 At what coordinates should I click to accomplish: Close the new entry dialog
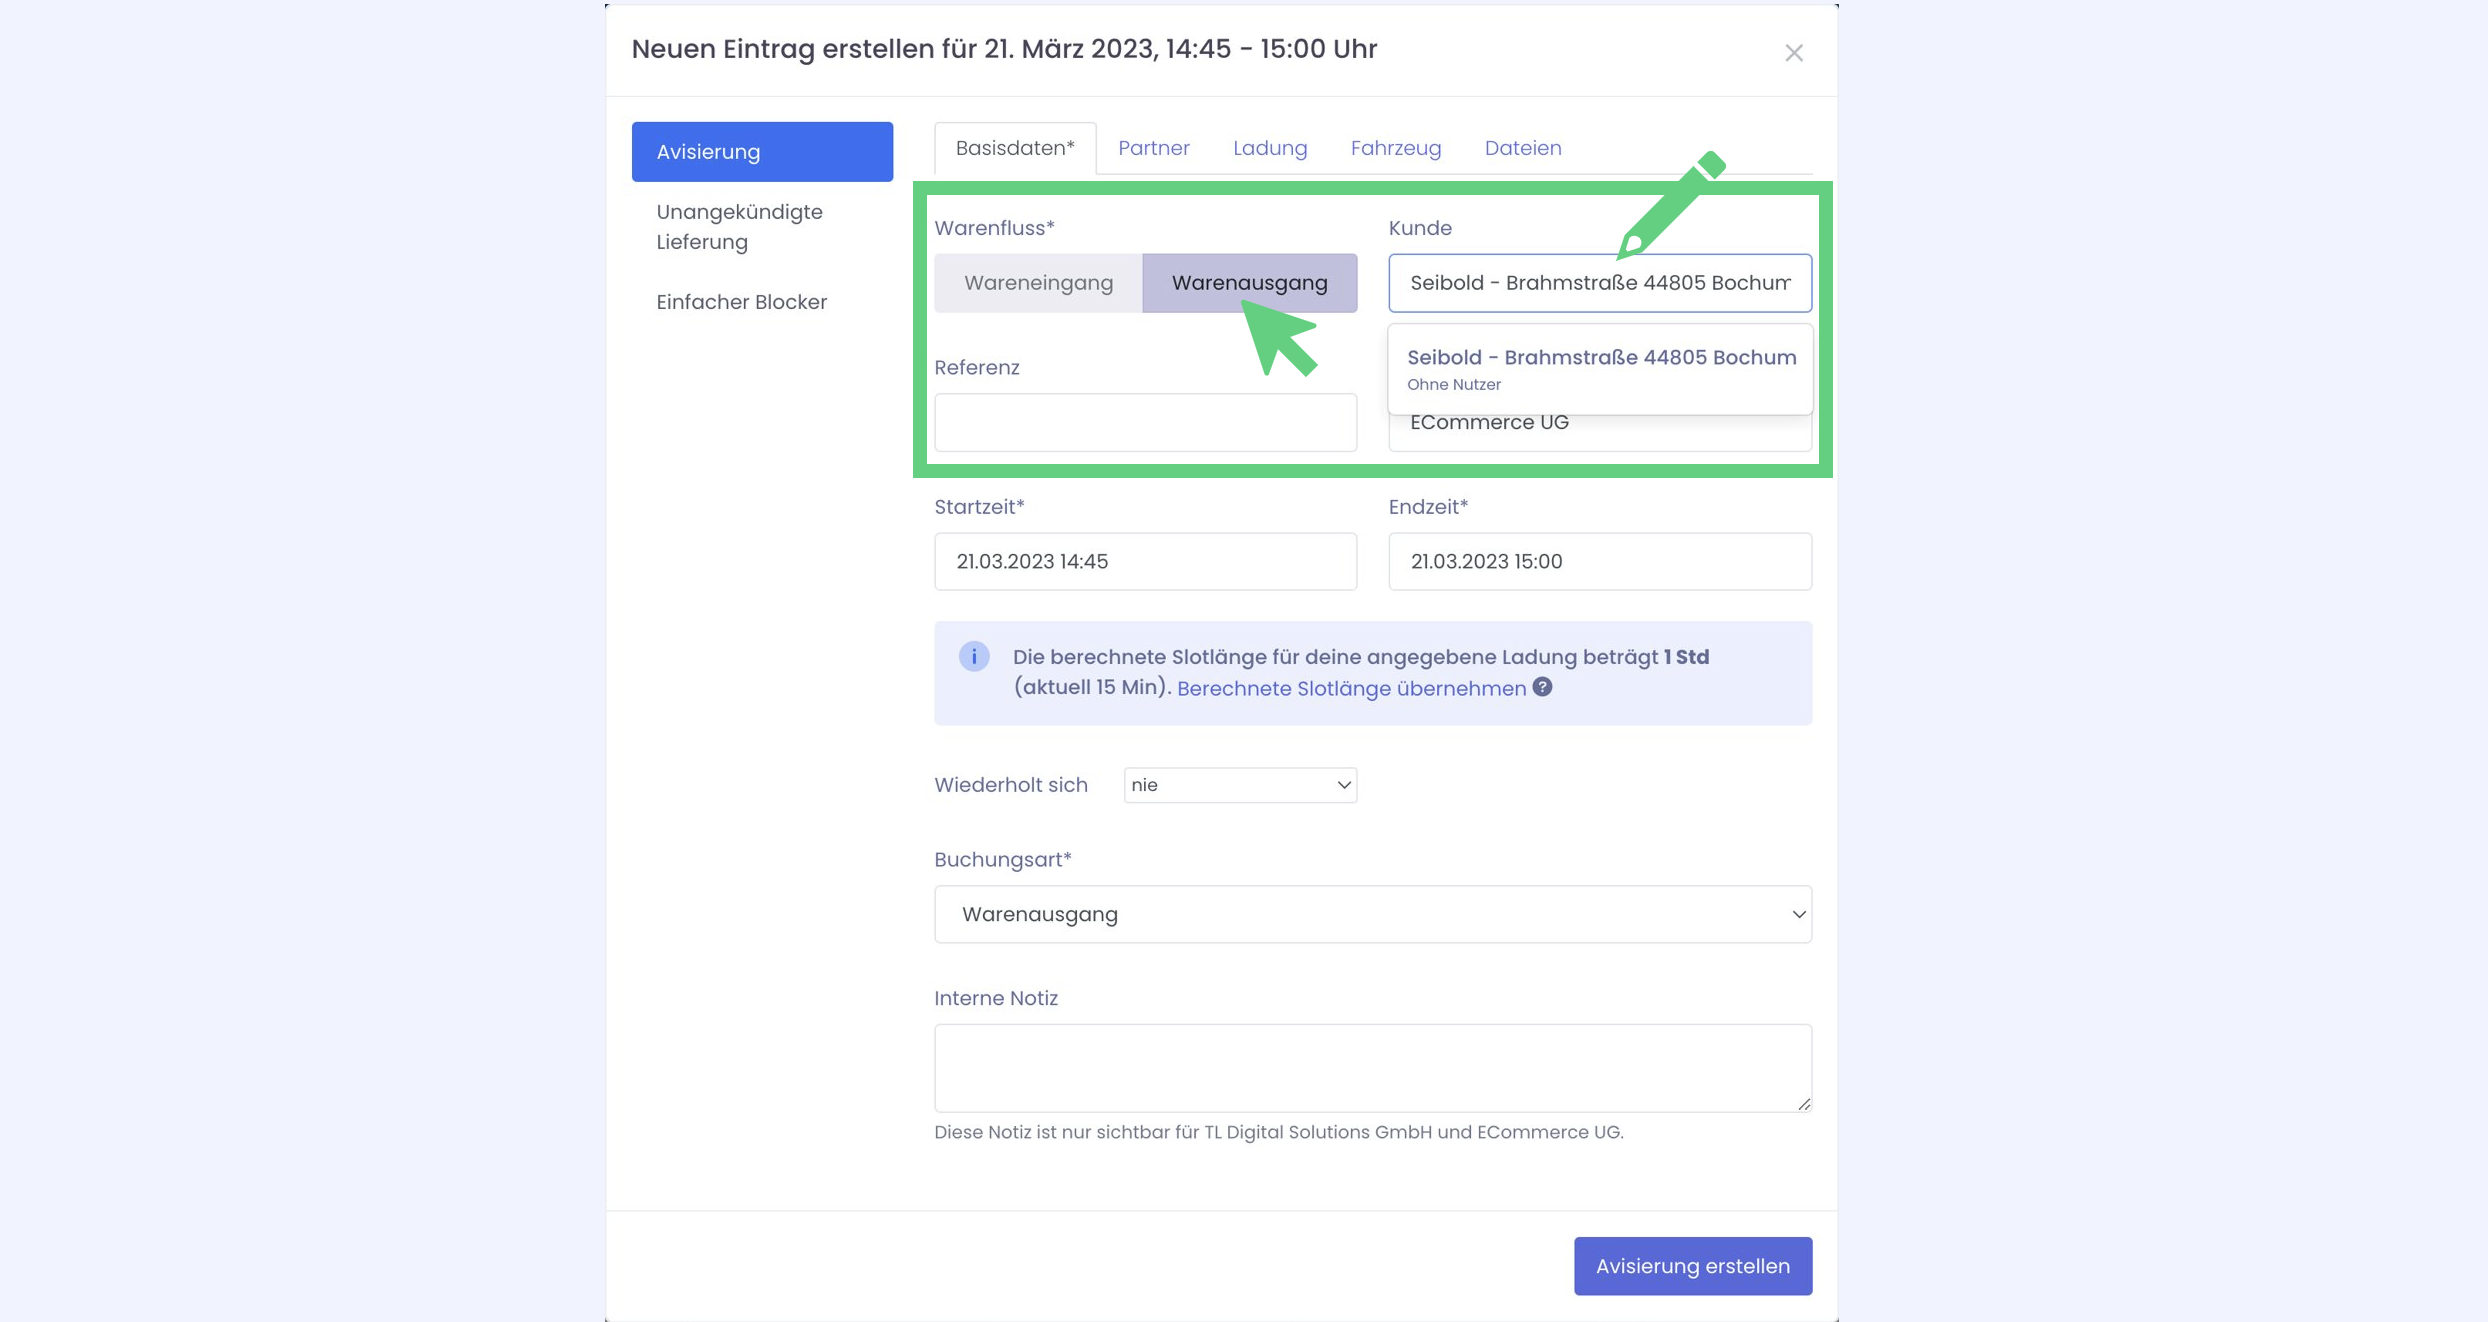(x=1793, y=53)
